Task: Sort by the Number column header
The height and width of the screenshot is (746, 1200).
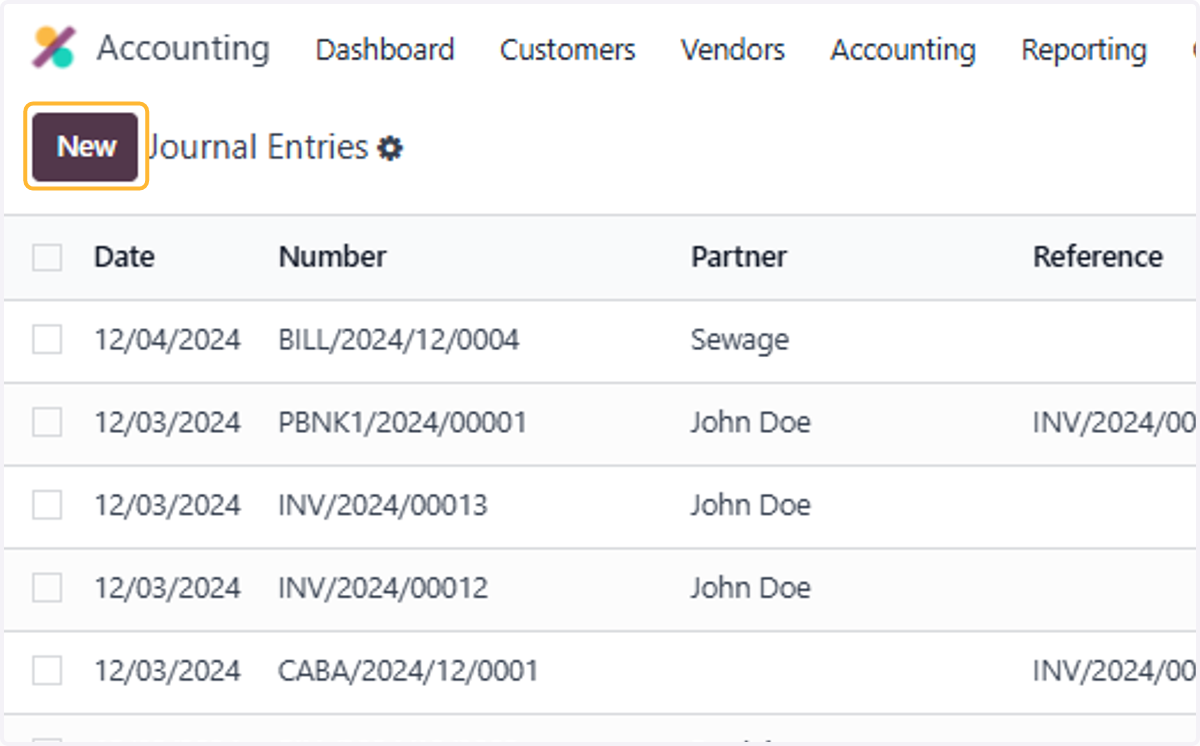Action: click(x=332, y=257)
